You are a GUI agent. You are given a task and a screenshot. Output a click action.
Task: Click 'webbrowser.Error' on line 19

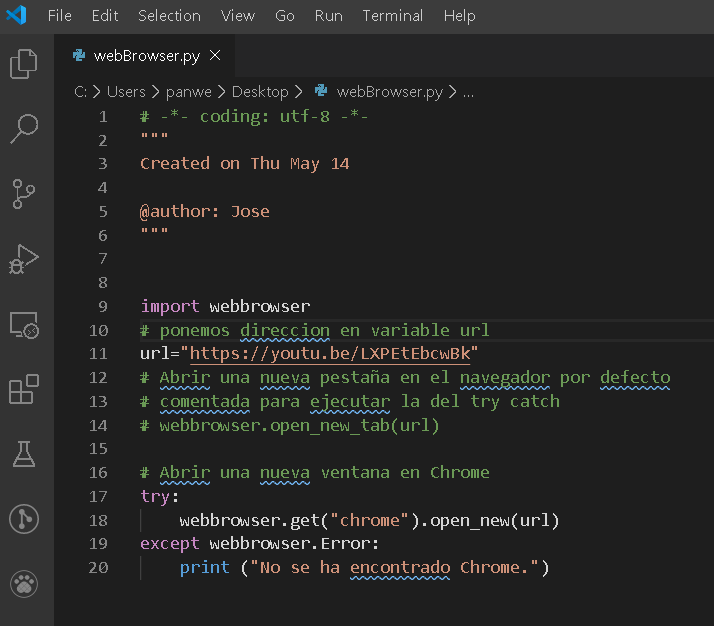(291, 543)
